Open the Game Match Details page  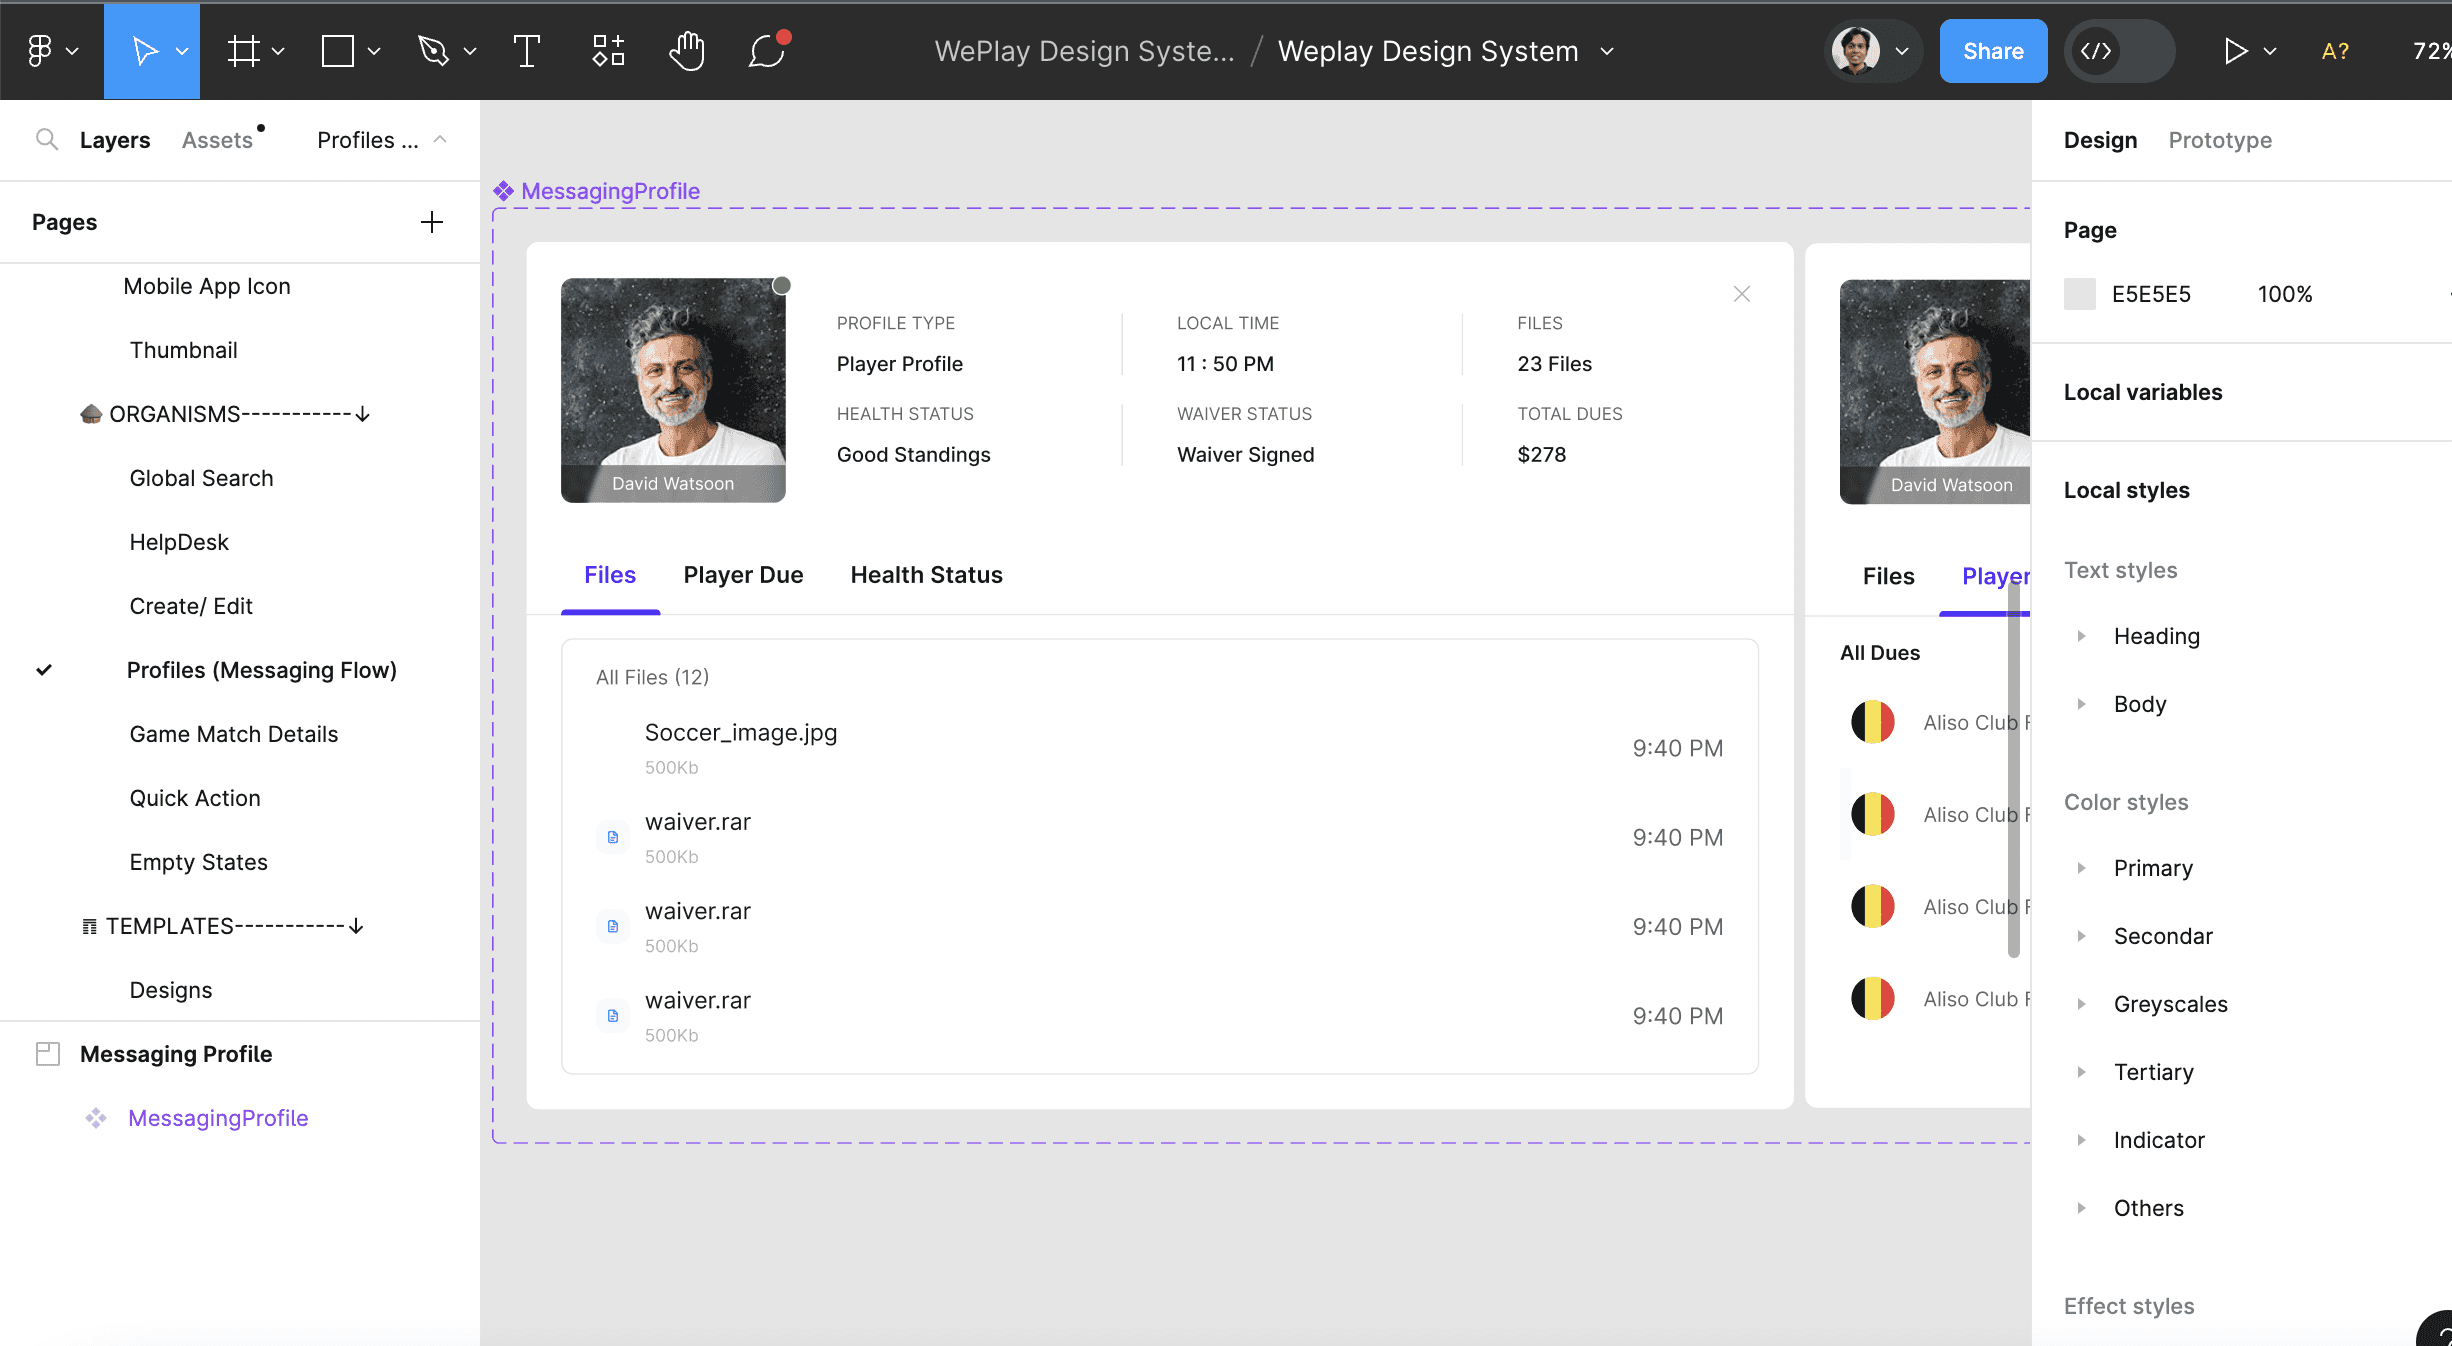coord(233,734)
